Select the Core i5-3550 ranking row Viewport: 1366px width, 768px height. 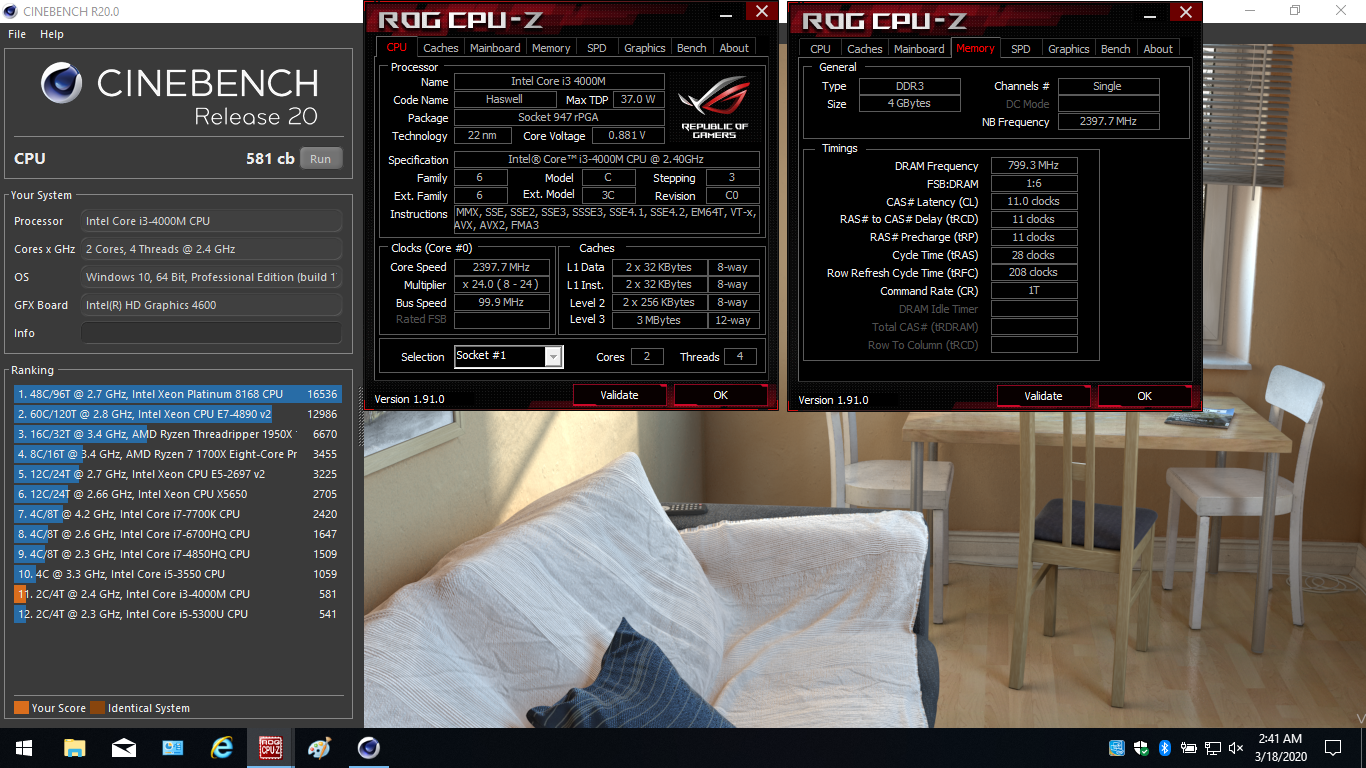click(x=177, y=574)
